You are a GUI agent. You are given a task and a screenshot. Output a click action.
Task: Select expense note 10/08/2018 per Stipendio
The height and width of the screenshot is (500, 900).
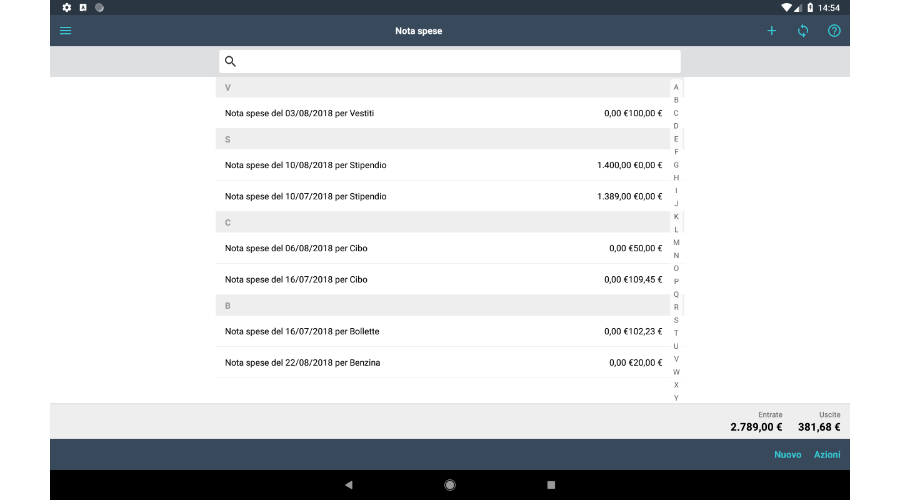pyautogui.click(x=442, y=165)
